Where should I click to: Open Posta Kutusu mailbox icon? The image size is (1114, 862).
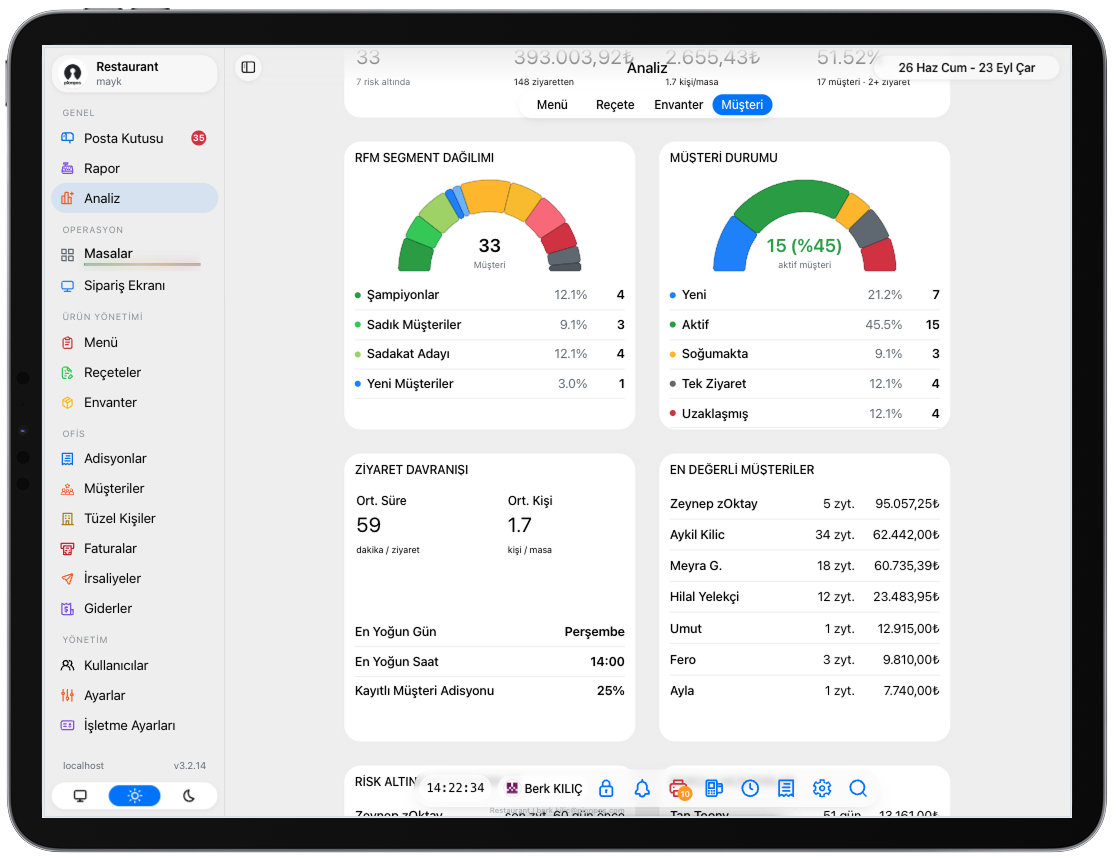[67, 138]
